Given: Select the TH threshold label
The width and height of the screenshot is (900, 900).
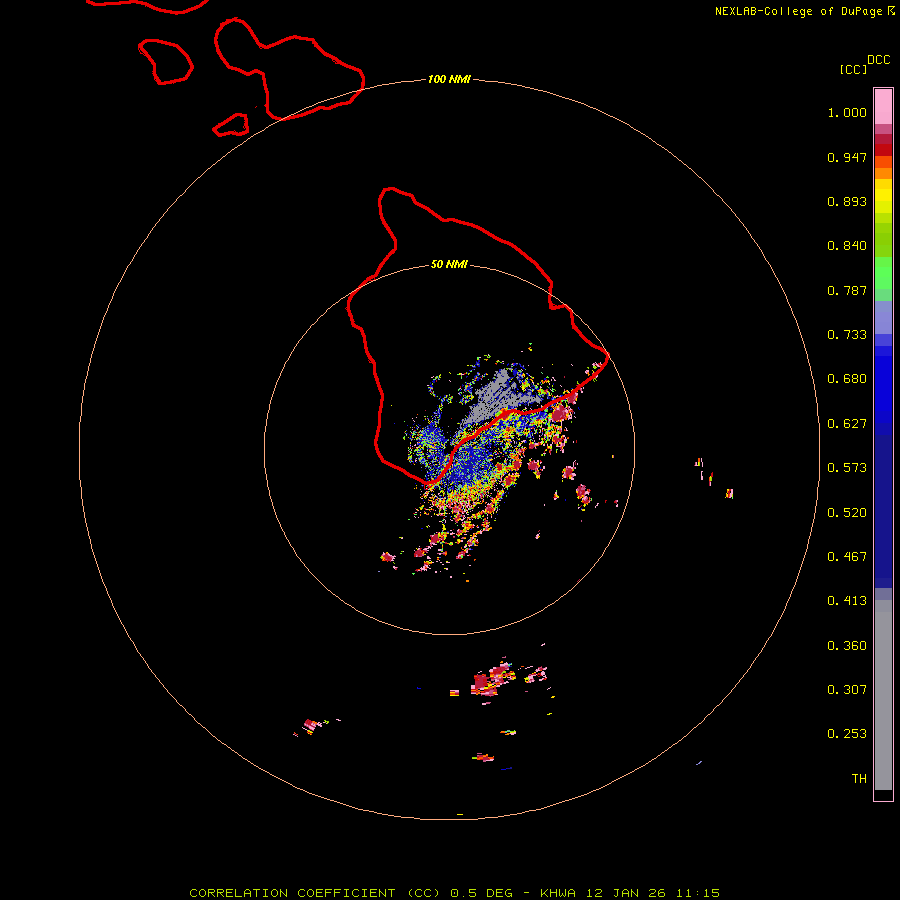Looking at the screenshot, I should click(859, 779).
